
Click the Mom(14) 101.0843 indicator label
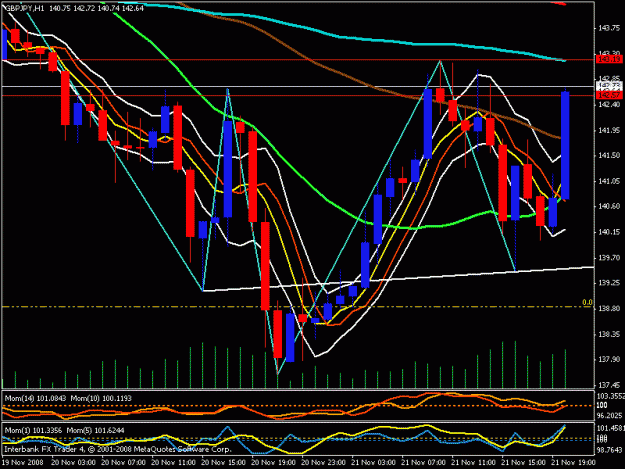pyautogui.click(x=35, y=398)
